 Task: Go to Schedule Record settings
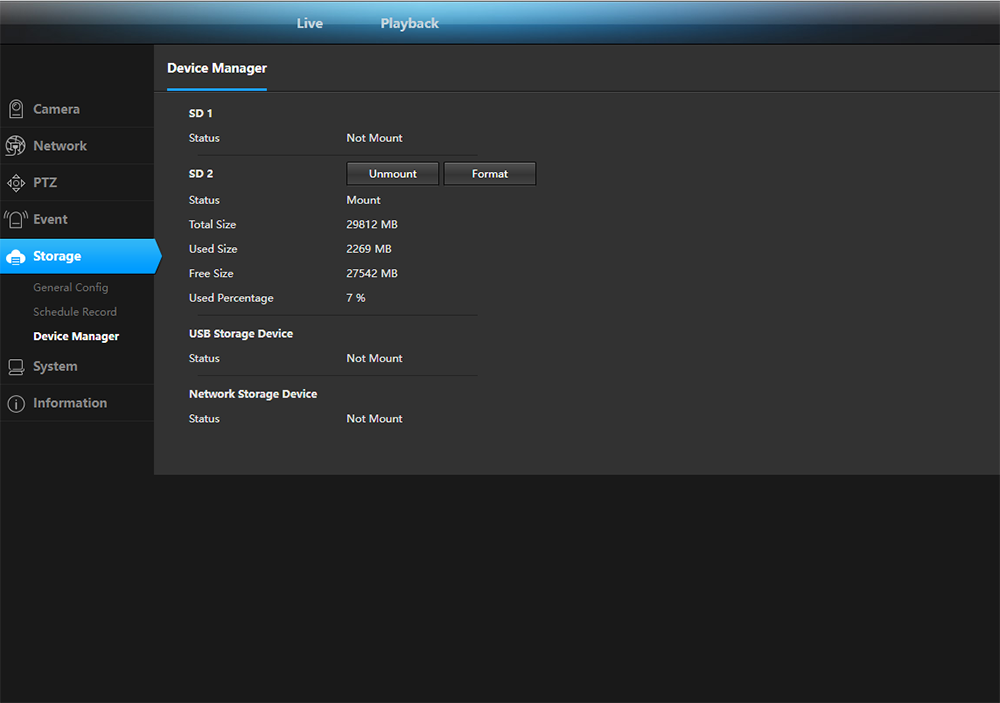[75, 312]
